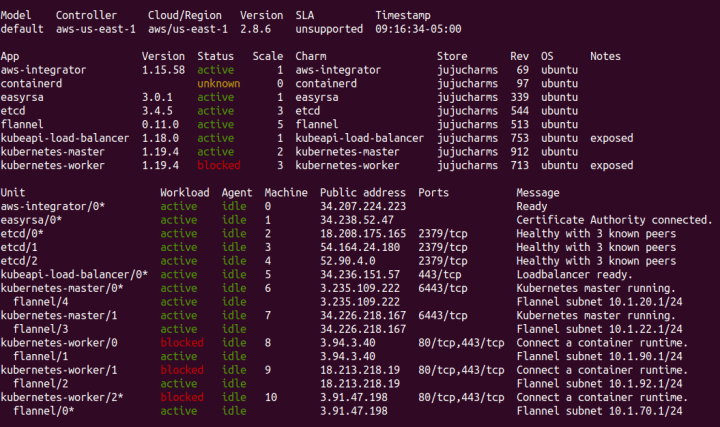Click the 'unknown' status of containerd
This screenshot has width=720, height=427.
(x=219, y=84)
